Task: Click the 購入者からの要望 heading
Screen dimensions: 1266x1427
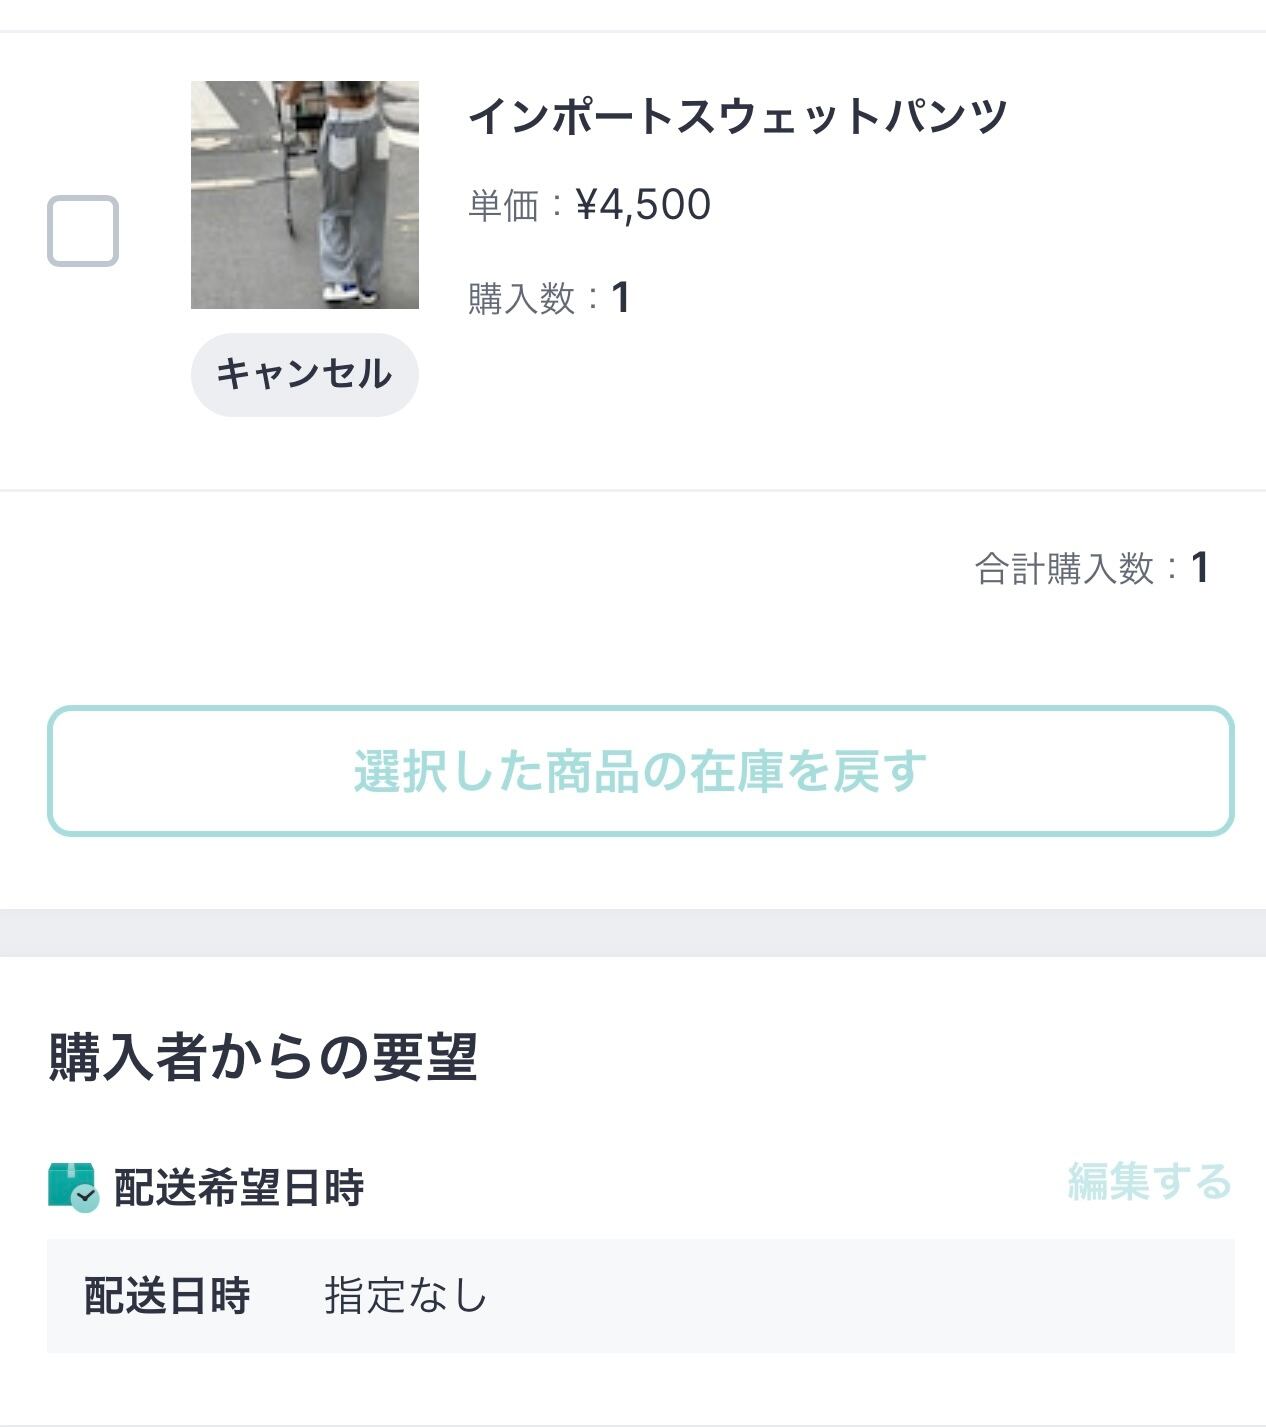Action: coord(263,1057)
